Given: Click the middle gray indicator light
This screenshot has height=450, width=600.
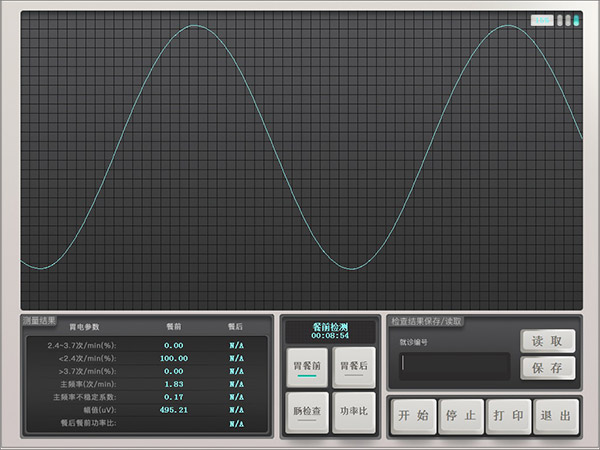Looking at the screenshot, I should pos(568,20).
